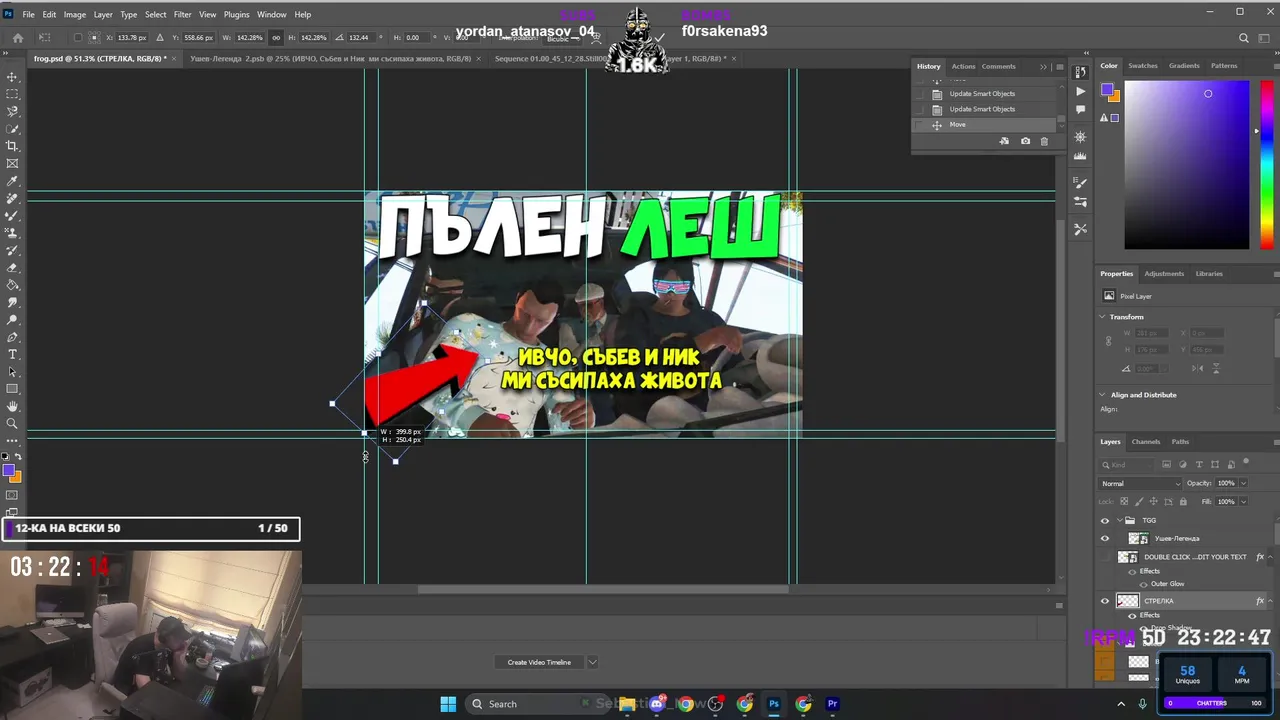Screen dimensions: 1280x720
Task: Open the blend mode Normal dropdown
Action: 1141,483
